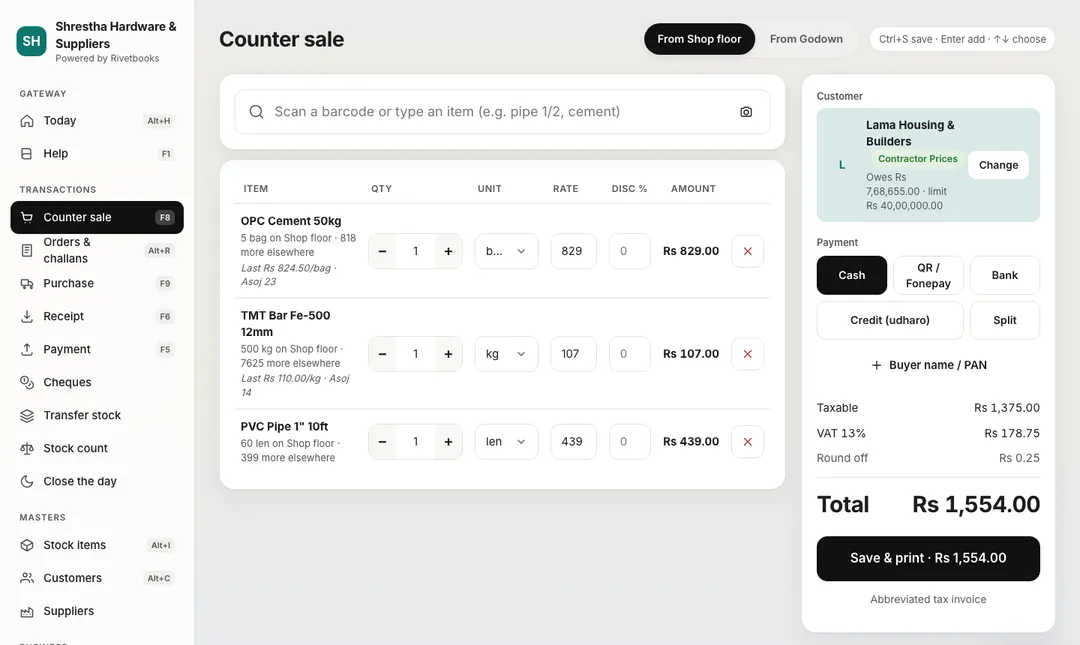Increase quantity for TMT Bar Fe-500 12mm

click(x=448, y=354)
